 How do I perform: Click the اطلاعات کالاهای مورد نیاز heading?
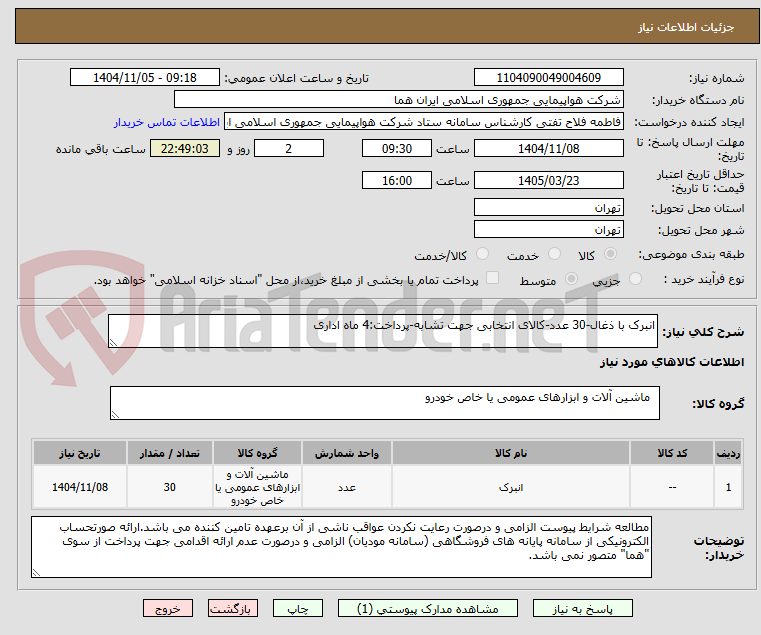pos(672,362)
